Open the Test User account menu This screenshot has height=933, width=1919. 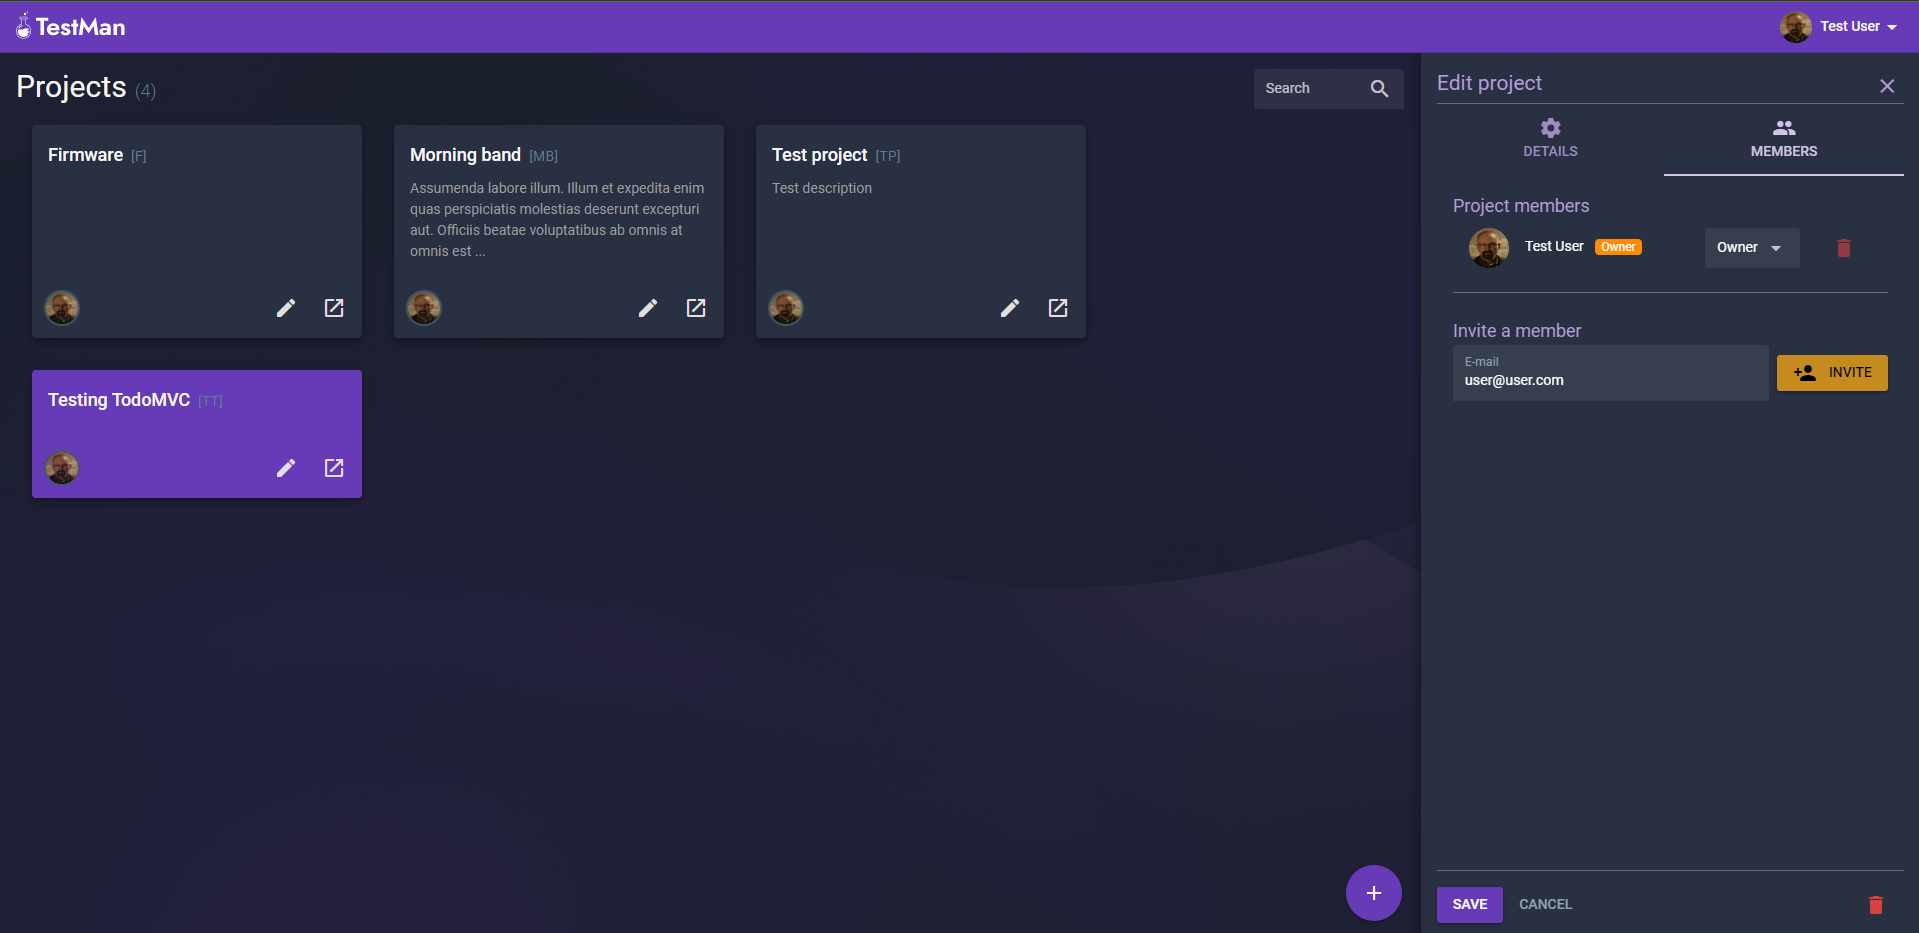coord(1840,27)
